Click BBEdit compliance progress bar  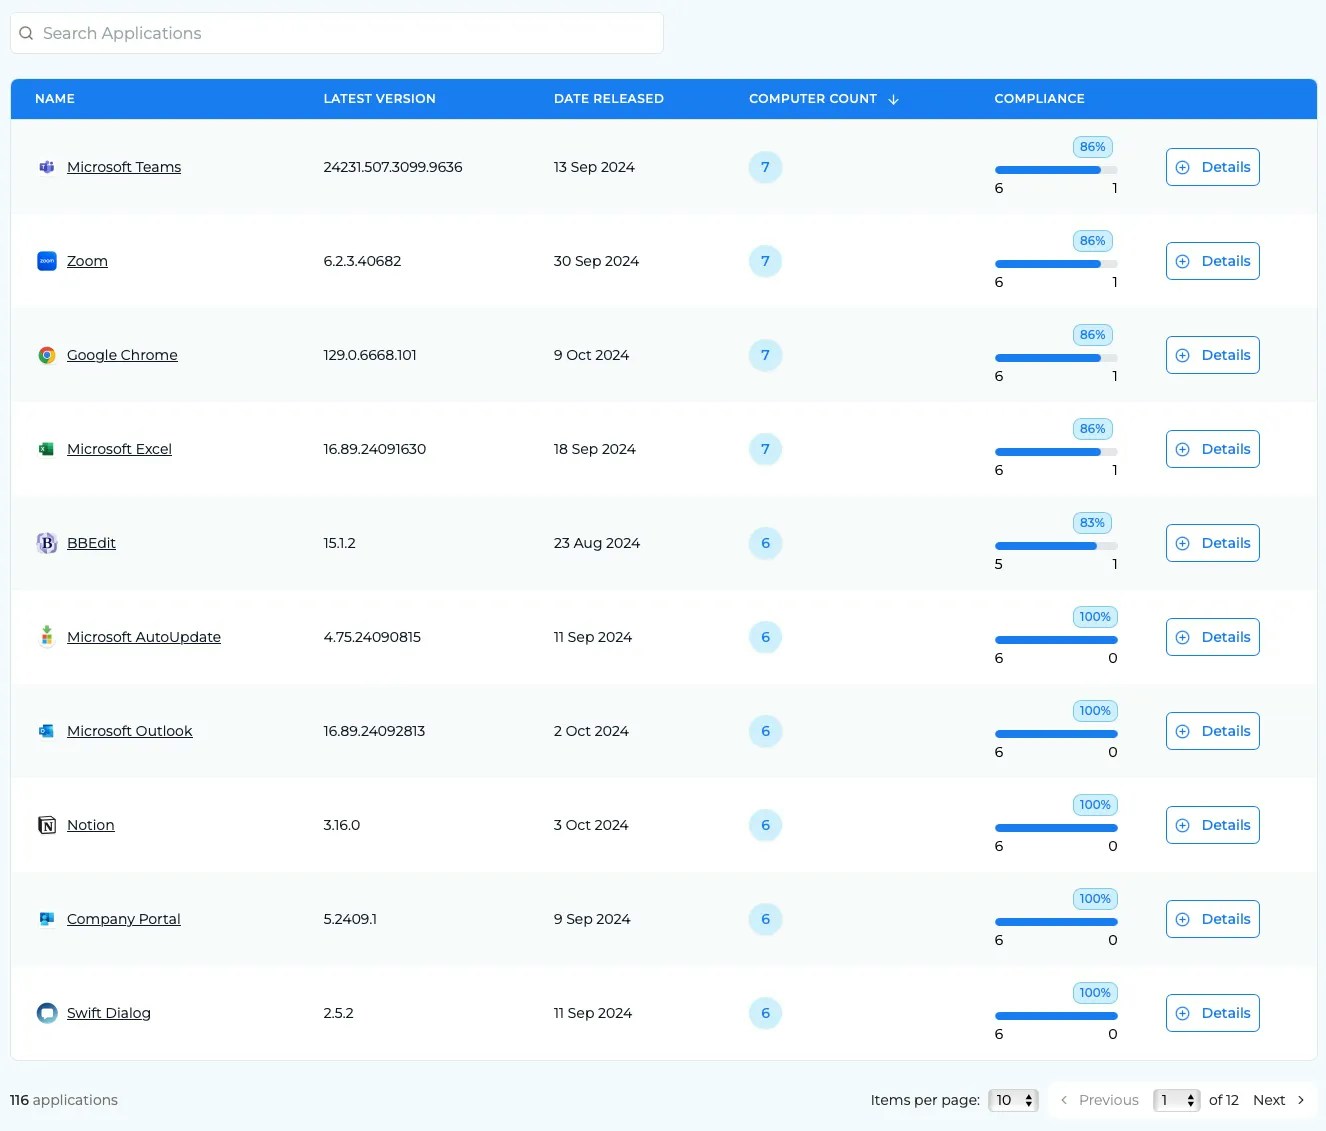point(1056,546)
